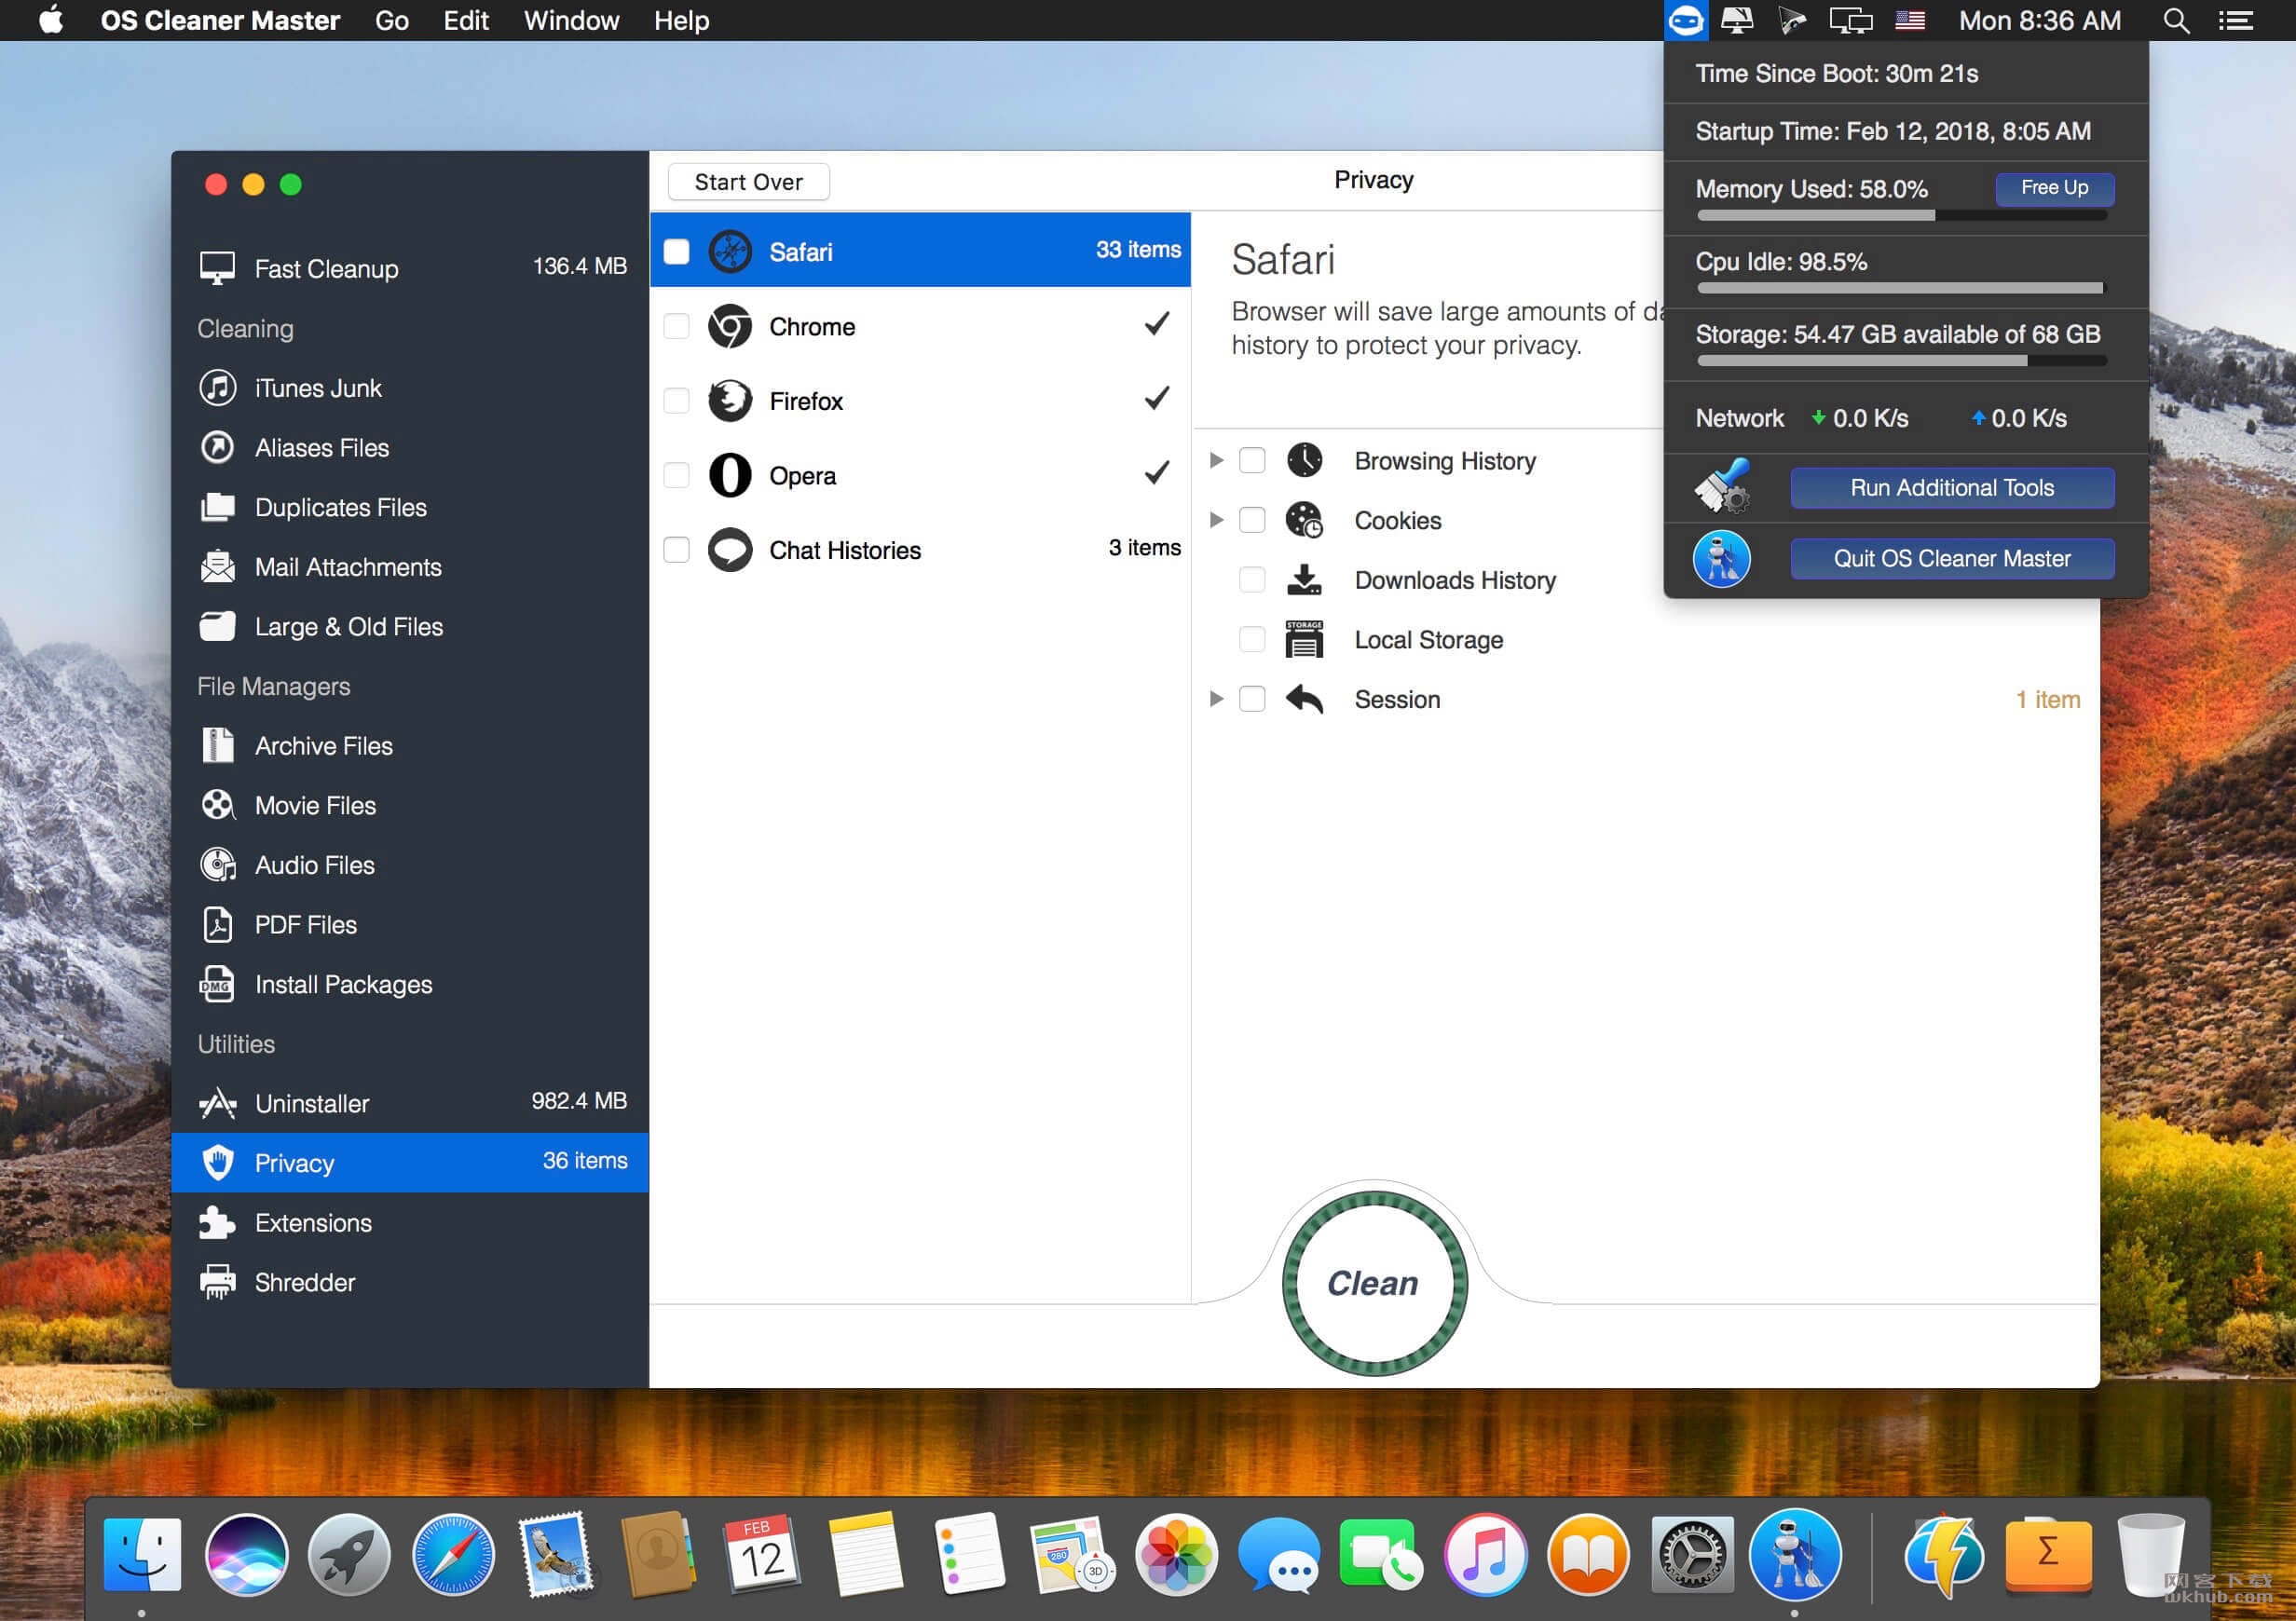Select Chrome in the browser list
Image resolution: width=2296 pixels, height=1621 pixels.
[x=920, y=326]
